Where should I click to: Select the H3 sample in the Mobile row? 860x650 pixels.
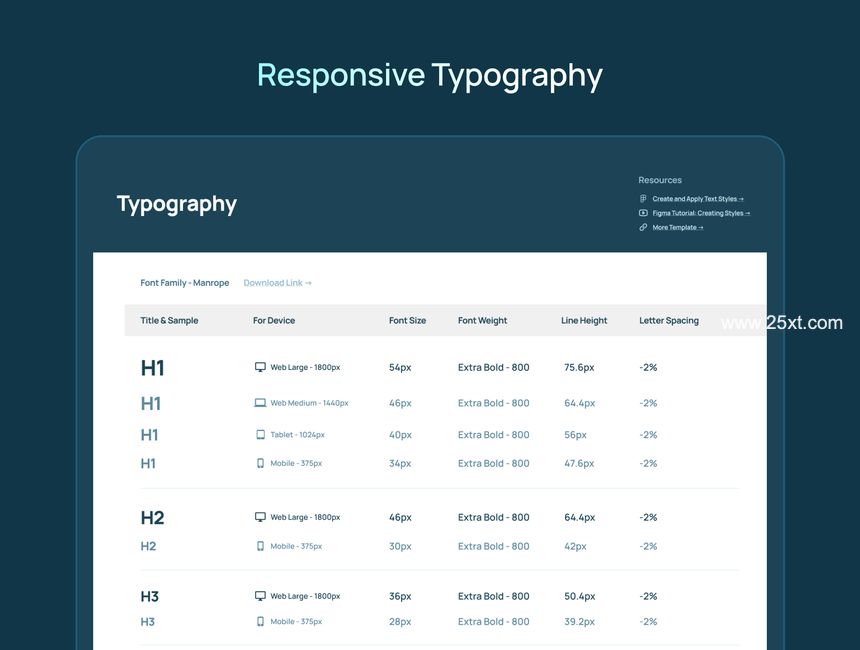click(x=148, y=621)
